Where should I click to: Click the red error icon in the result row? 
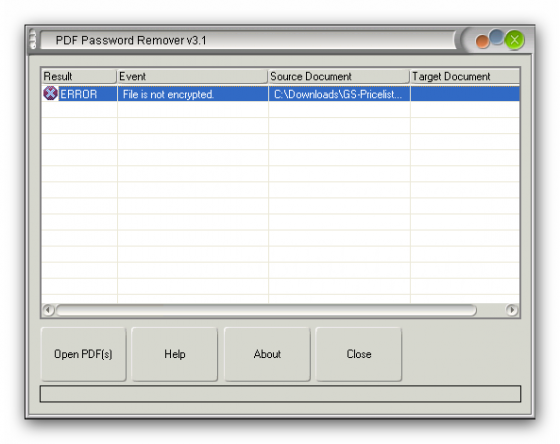pyautogui.click(x=50, y=94)
